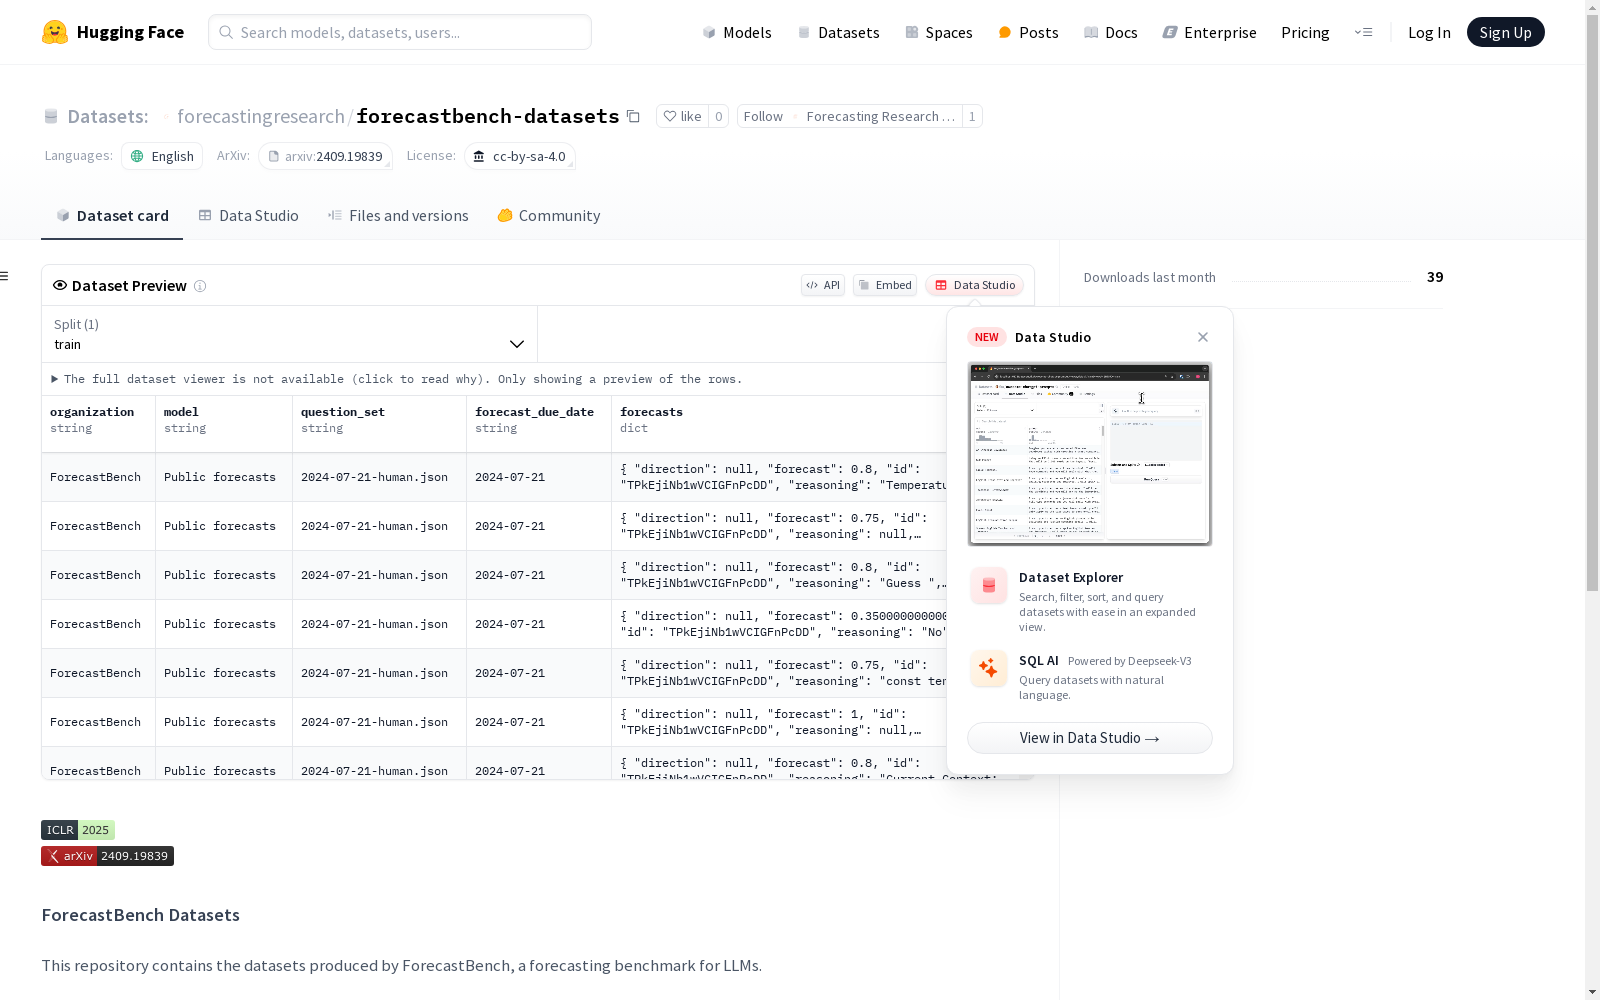Expand the full dataset viewer notice
Viewport: 1600px width, 1000px height.
coord(397,379)
